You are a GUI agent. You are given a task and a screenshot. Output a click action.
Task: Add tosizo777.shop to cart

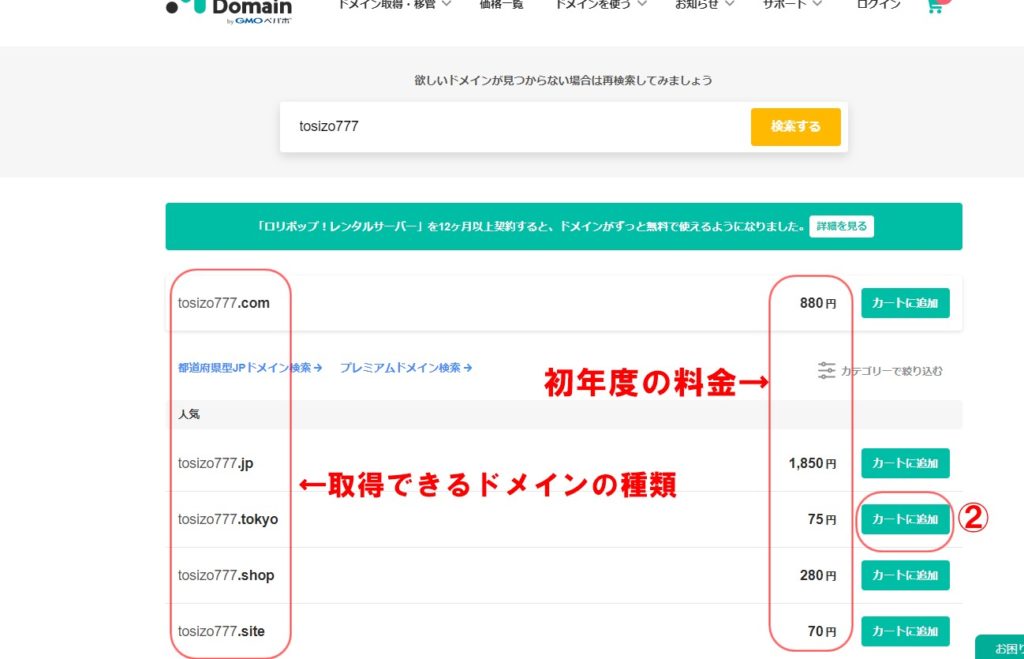(x=905, y=575)
